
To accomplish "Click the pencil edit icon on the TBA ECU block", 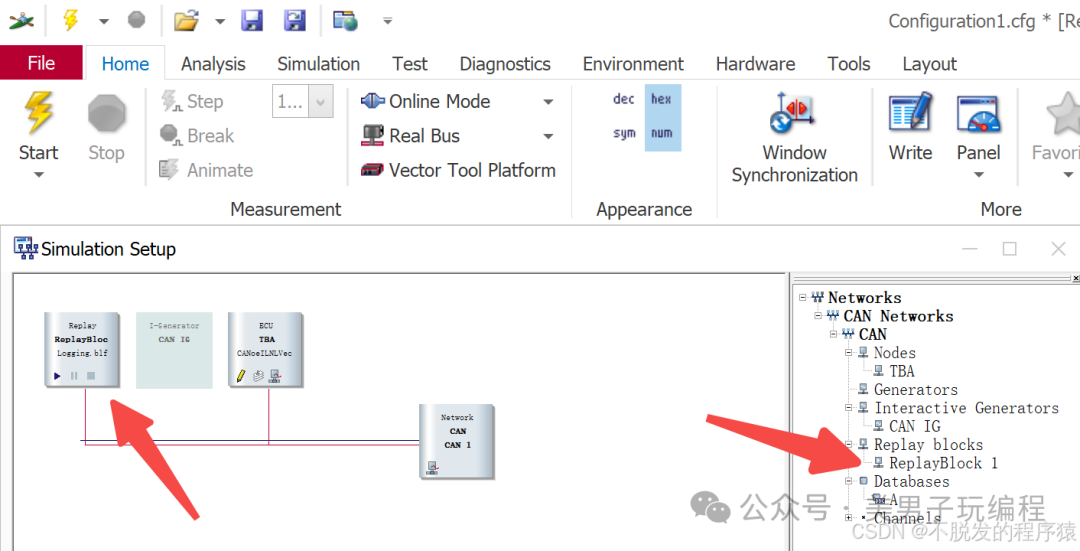I will (241, 376).
